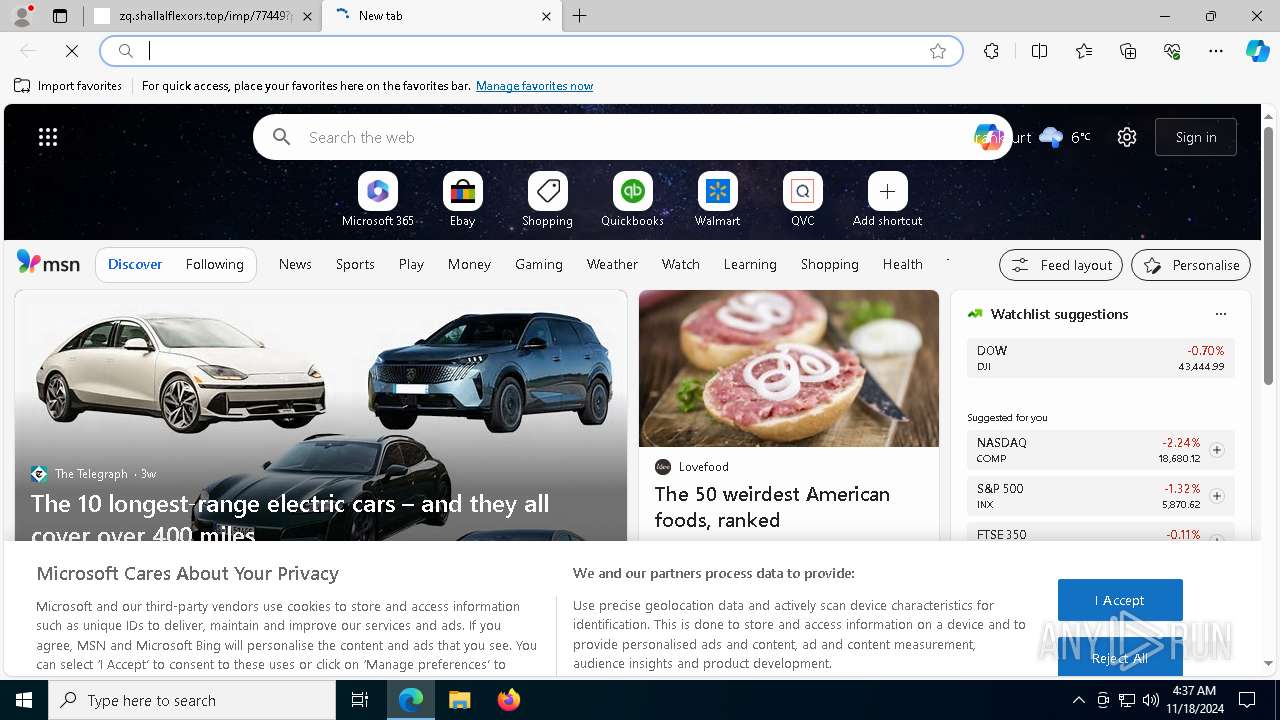Open the weirdest American foods article

pyautogui.click(x=772, y=507)
